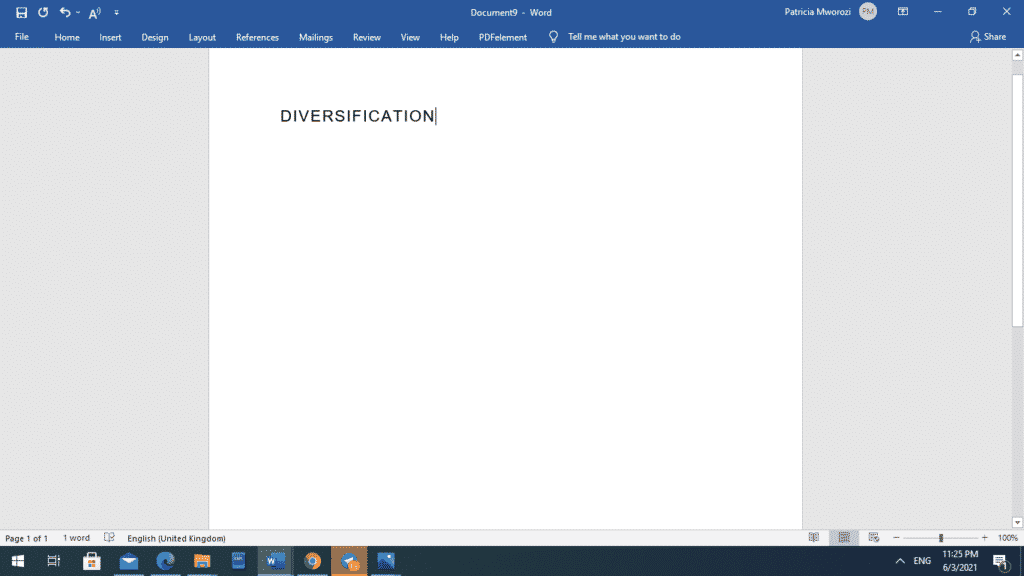
Task: Switch to Read Mode view
Action: [814, 537]
